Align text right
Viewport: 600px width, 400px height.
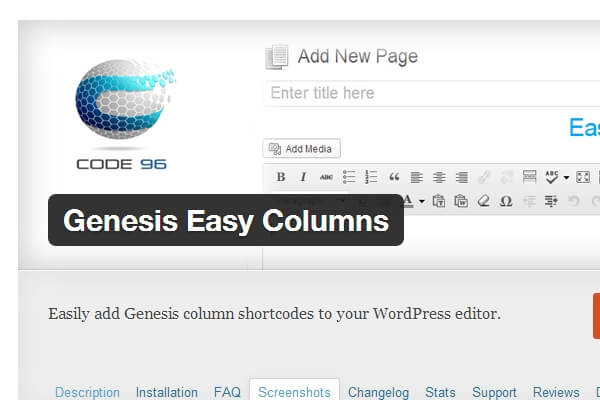tap(461, 177)
